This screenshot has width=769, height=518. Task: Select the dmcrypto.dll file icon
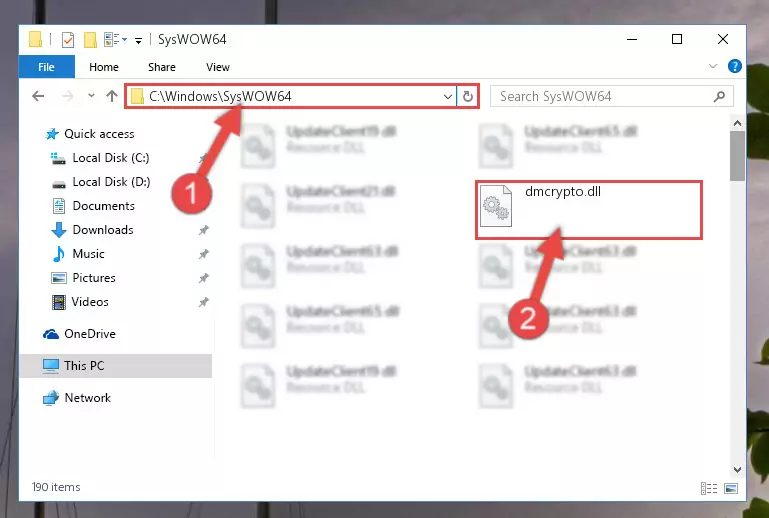(x=496, y=206)
